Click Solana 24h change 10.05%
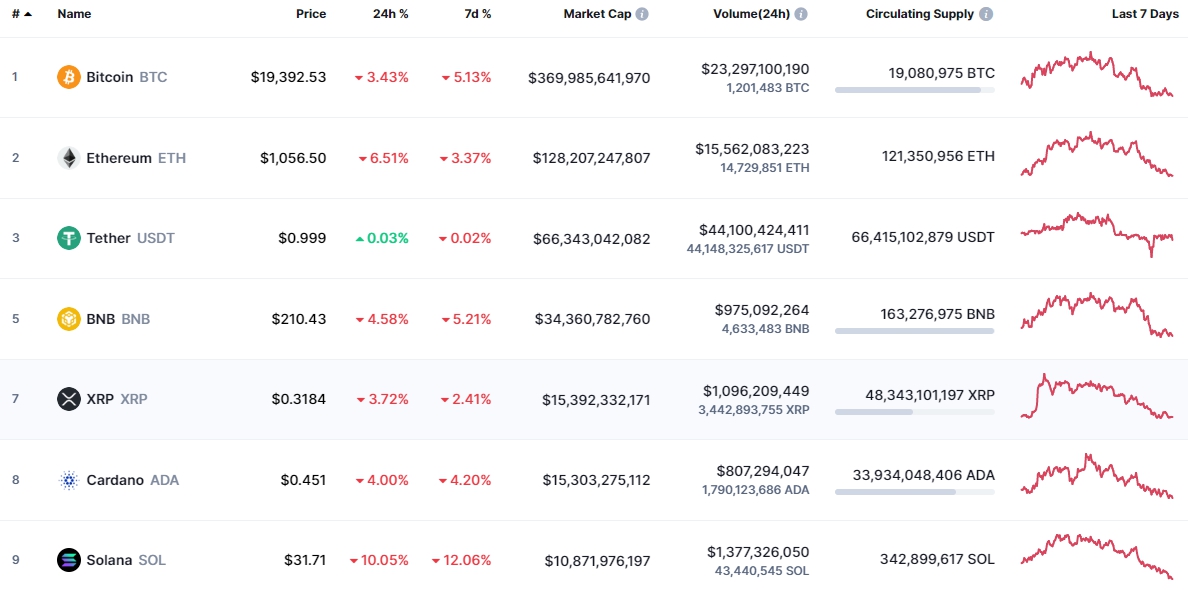 click(x=379, y=560)
